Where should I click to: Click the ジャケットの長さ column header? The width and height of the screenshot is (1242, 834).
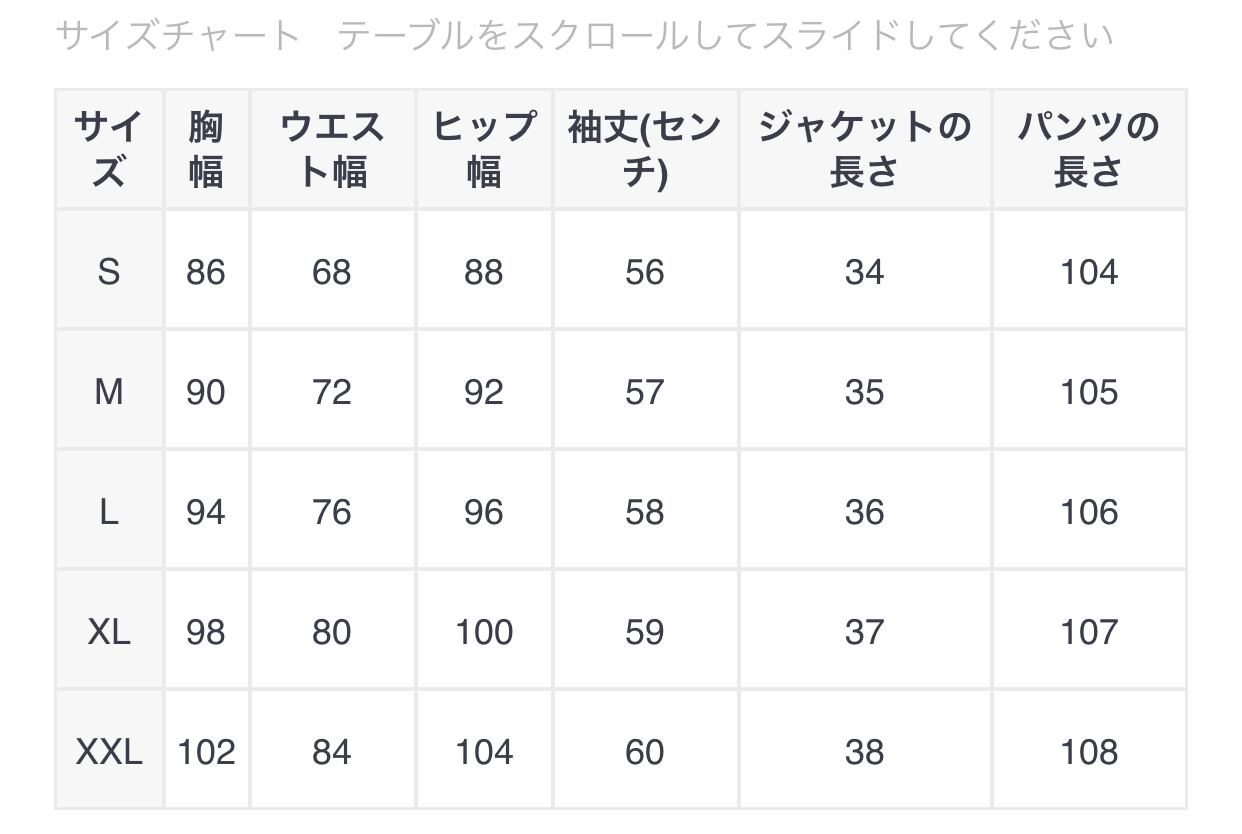[x=864, y=150]
